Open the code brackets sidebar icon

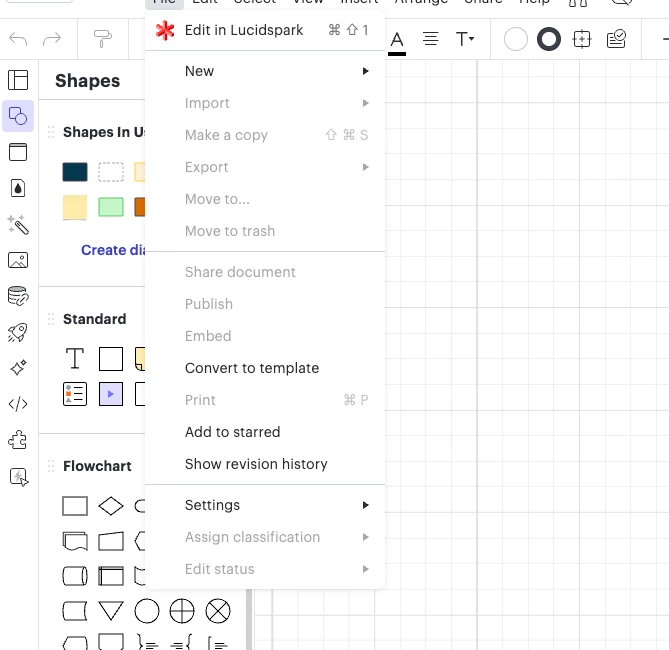pyautogui.click(x=18, y=404)
